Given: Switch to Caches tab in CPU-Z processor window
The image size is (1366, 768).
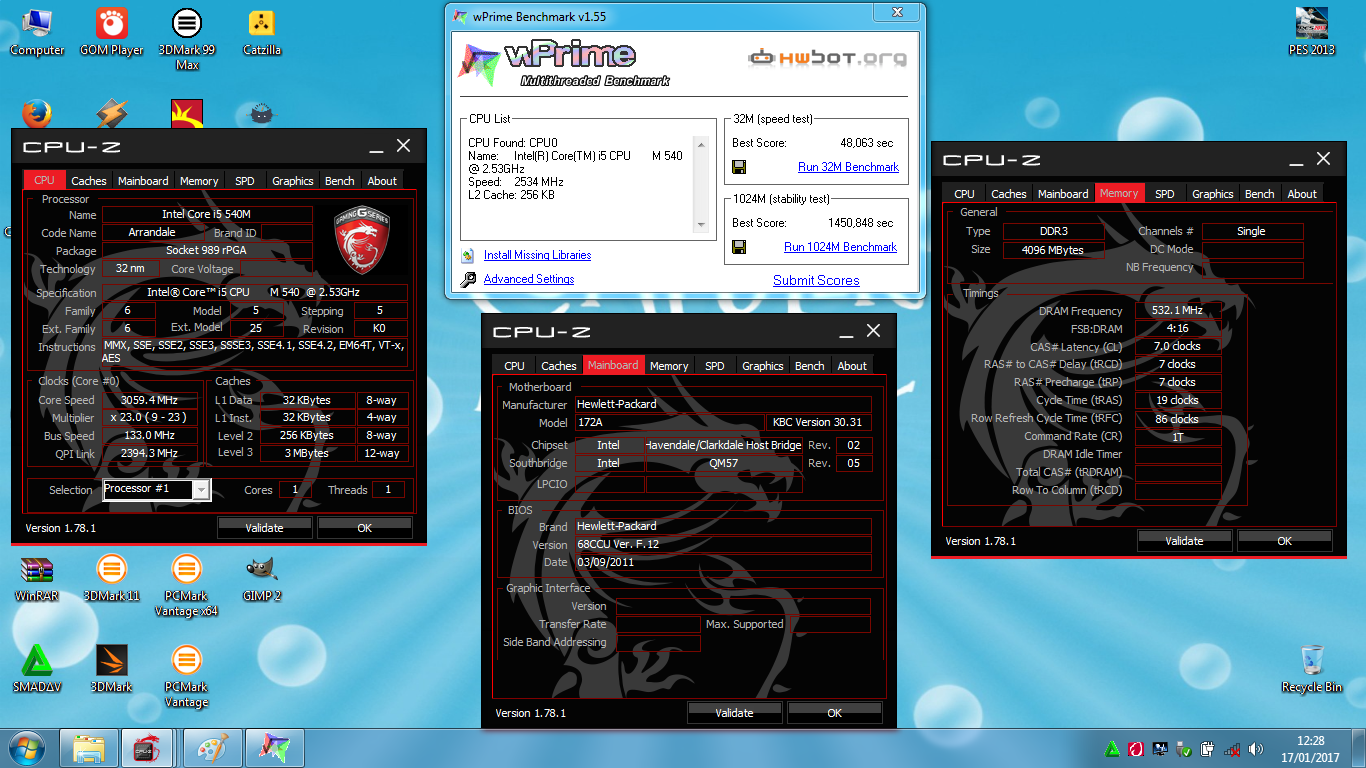Looking at the screenshot, I should pyautogui.click(x=88, y=181).
